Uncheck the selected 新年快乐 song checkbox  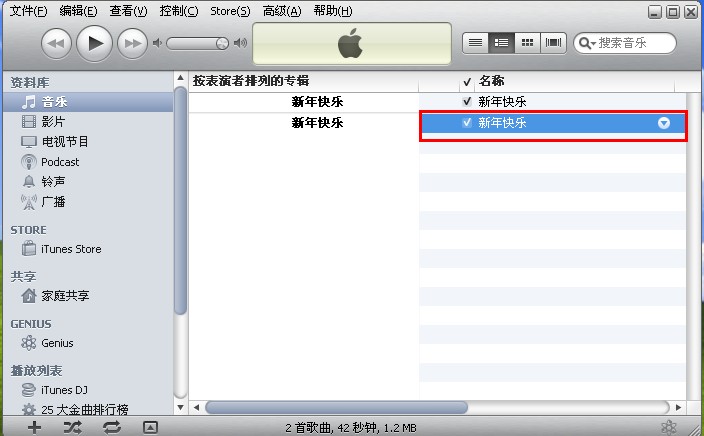click(467, 123)
